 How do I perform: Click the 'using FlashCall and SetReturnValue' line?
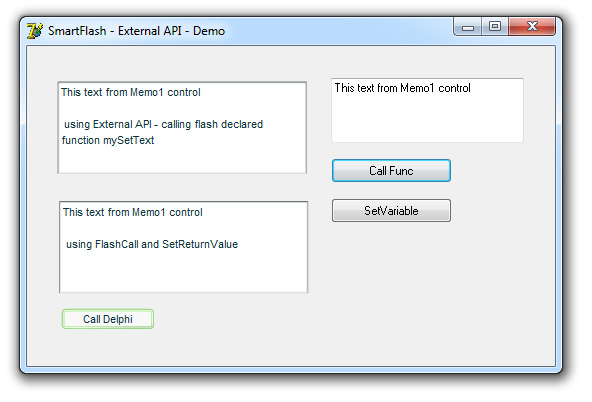pyautogui.click(x=152, y=244)
